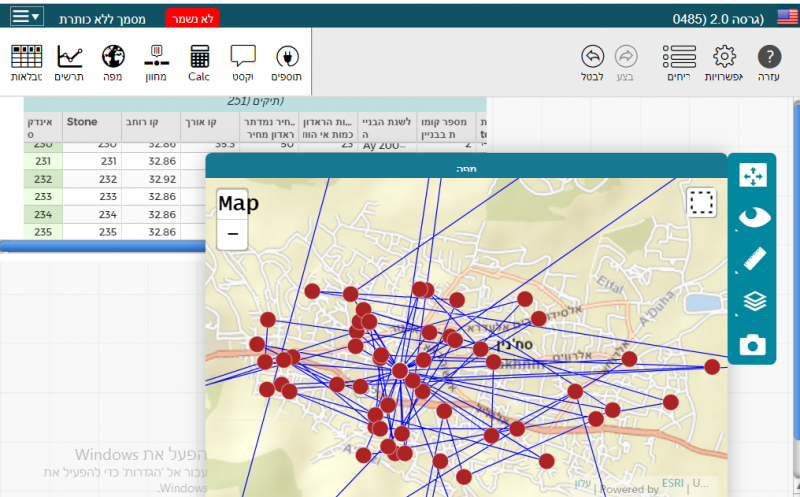Open the תוספים (plugins) tool
The width and height of the screenshot is (800, 497).
286,62
